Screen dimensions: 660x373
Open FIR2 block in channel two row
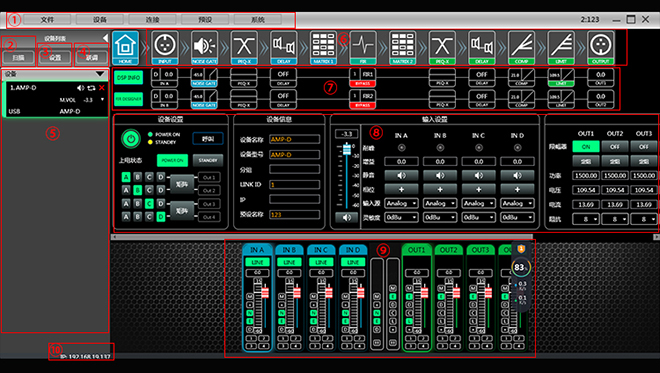click(362, 99)
